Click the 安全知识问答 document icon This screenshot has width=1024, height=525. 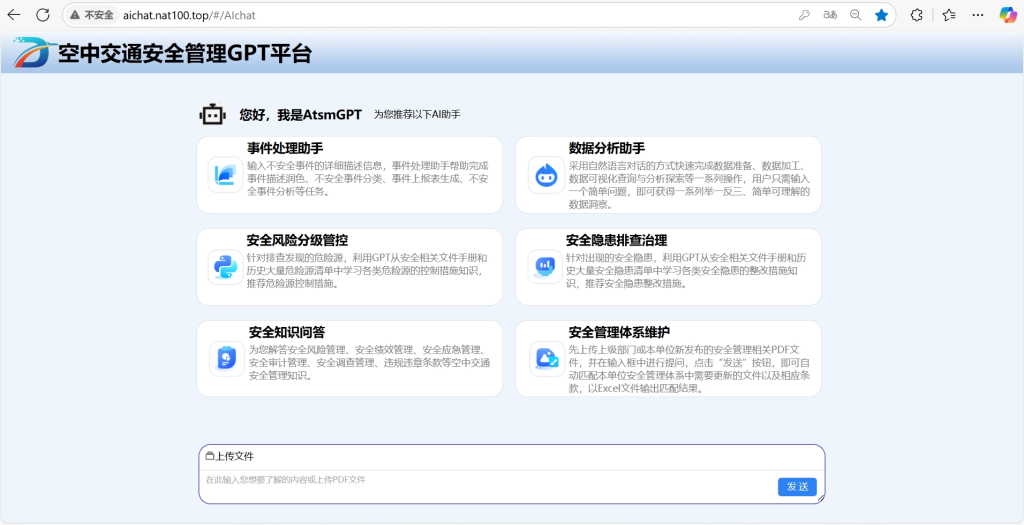tap(226, 357)
